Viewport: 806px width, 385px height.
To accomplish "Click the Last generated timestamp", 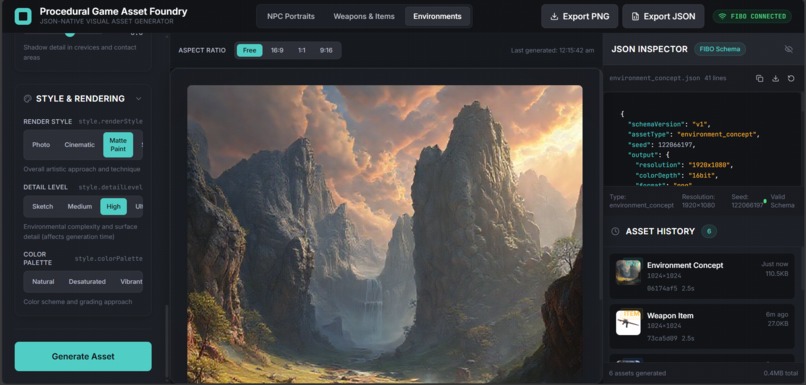I will tap(552, 50).
